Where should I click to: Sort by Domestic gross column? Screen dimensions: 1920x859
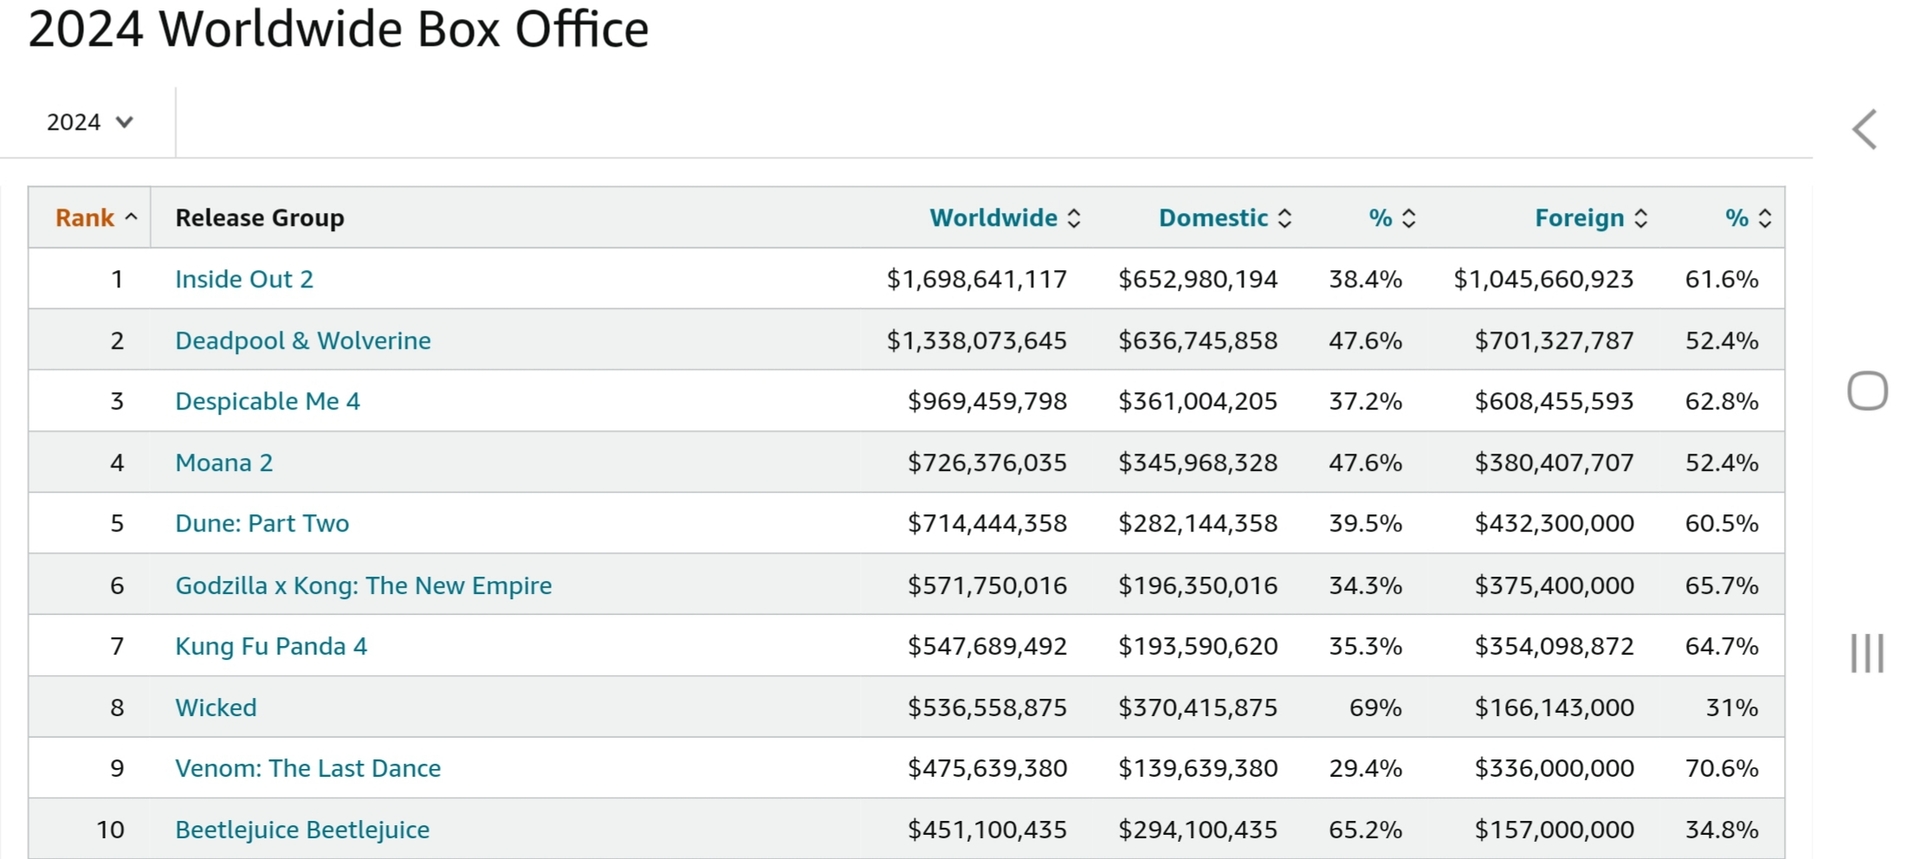click(1225, 218)
